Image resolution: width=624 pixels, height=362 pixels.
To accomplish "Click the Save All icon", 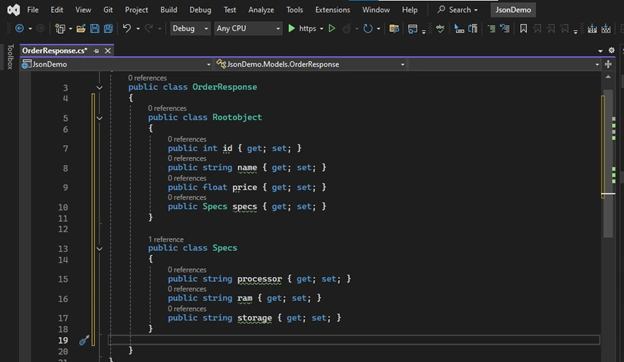I will click(x=108, y=28).
